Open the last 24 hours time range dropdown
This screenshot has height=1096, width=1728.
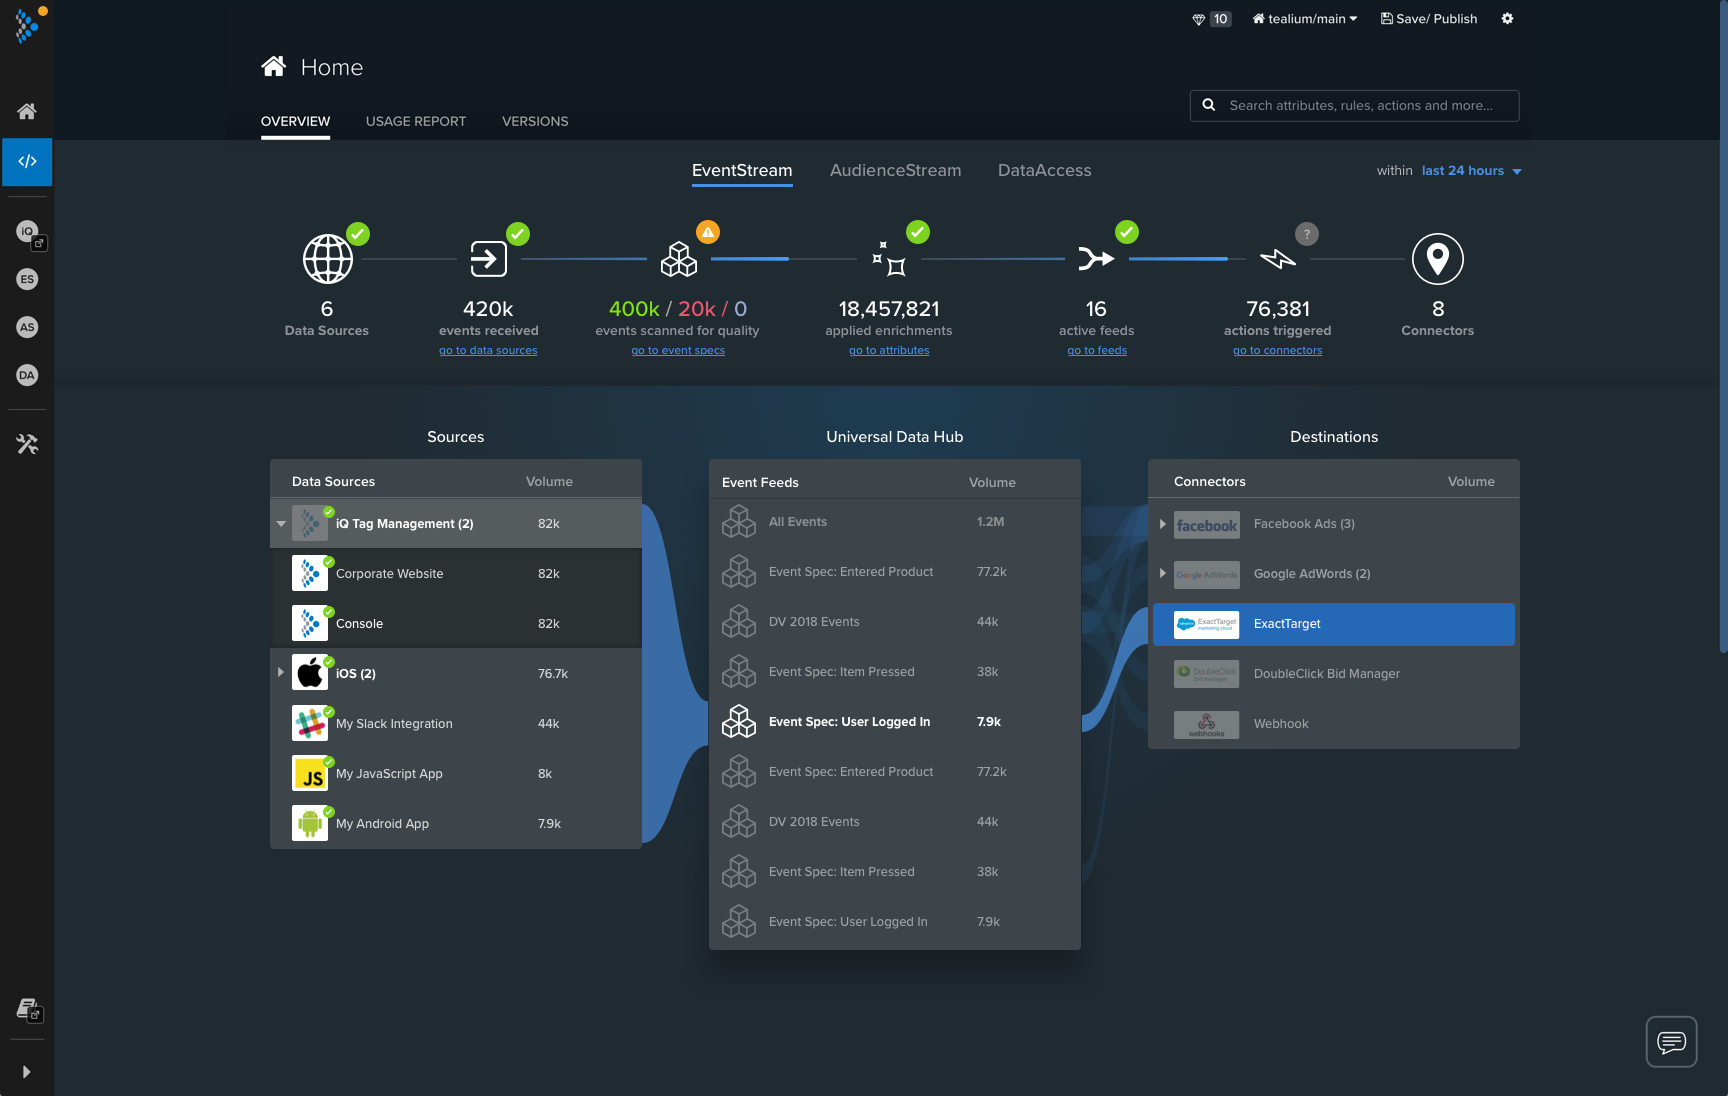pyautogui.click(x=1471, y=171)
